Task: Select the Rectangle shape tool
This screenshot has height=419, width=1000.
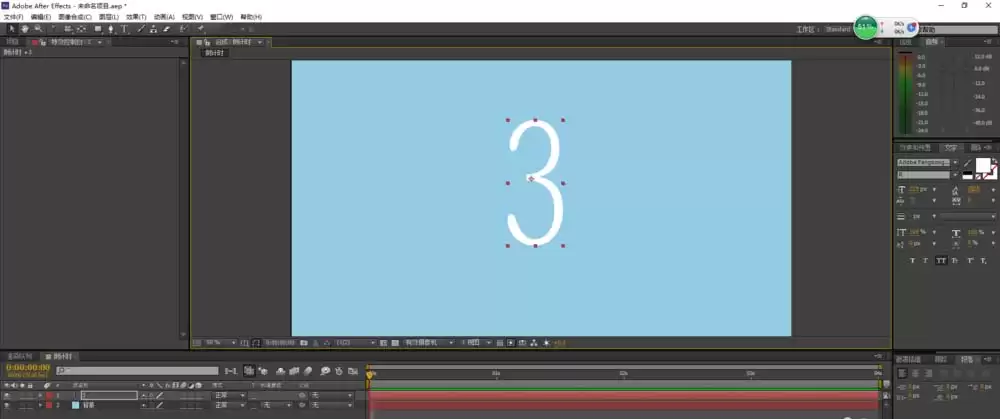Action: pyautogui.click(x=98, y=29)
